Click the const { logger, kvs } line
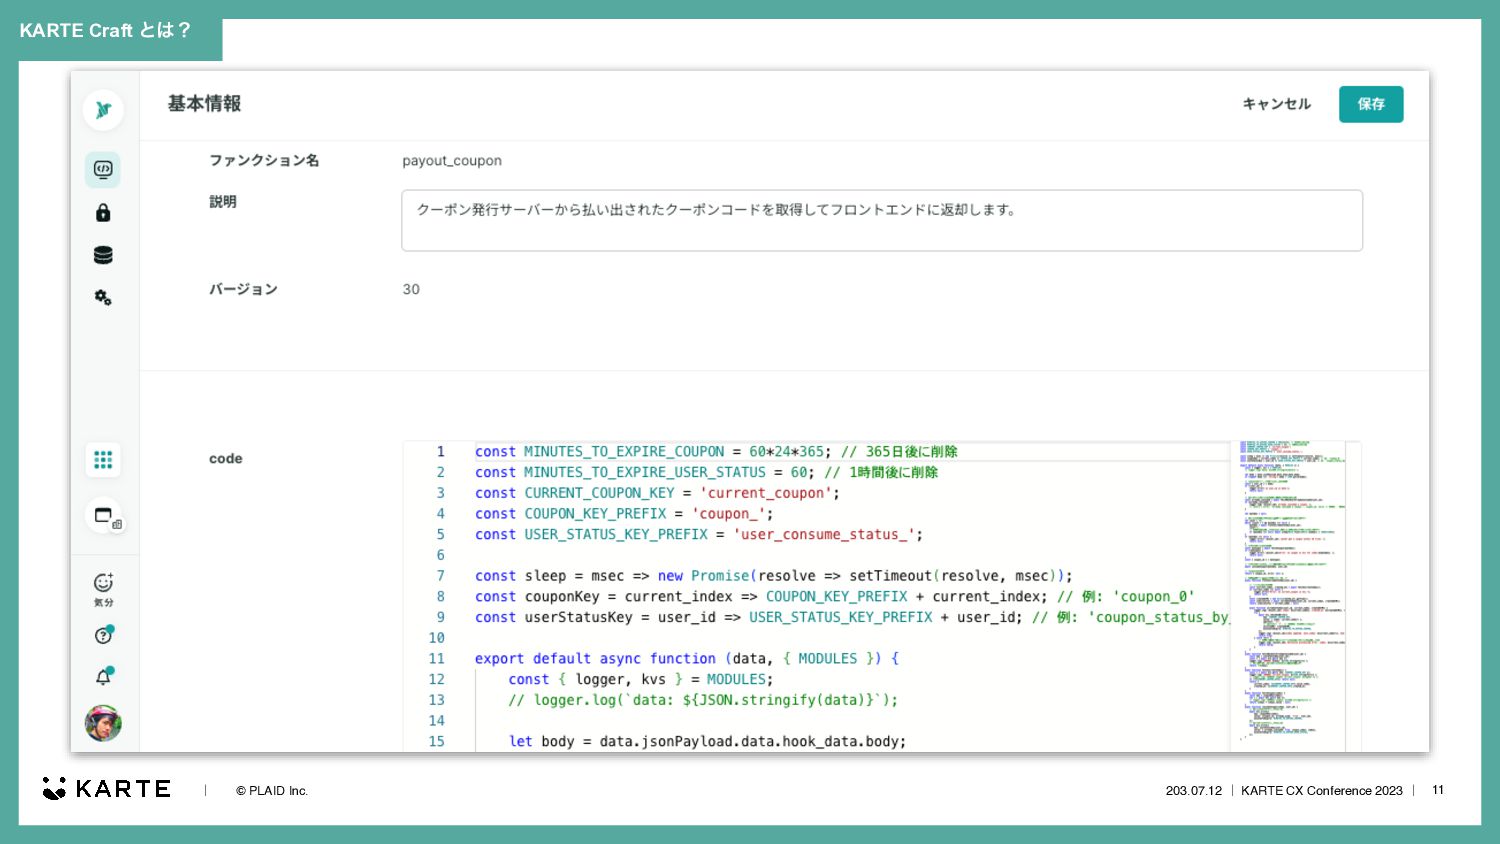Viewport: 1500px width, 844px height. point(640,680)
